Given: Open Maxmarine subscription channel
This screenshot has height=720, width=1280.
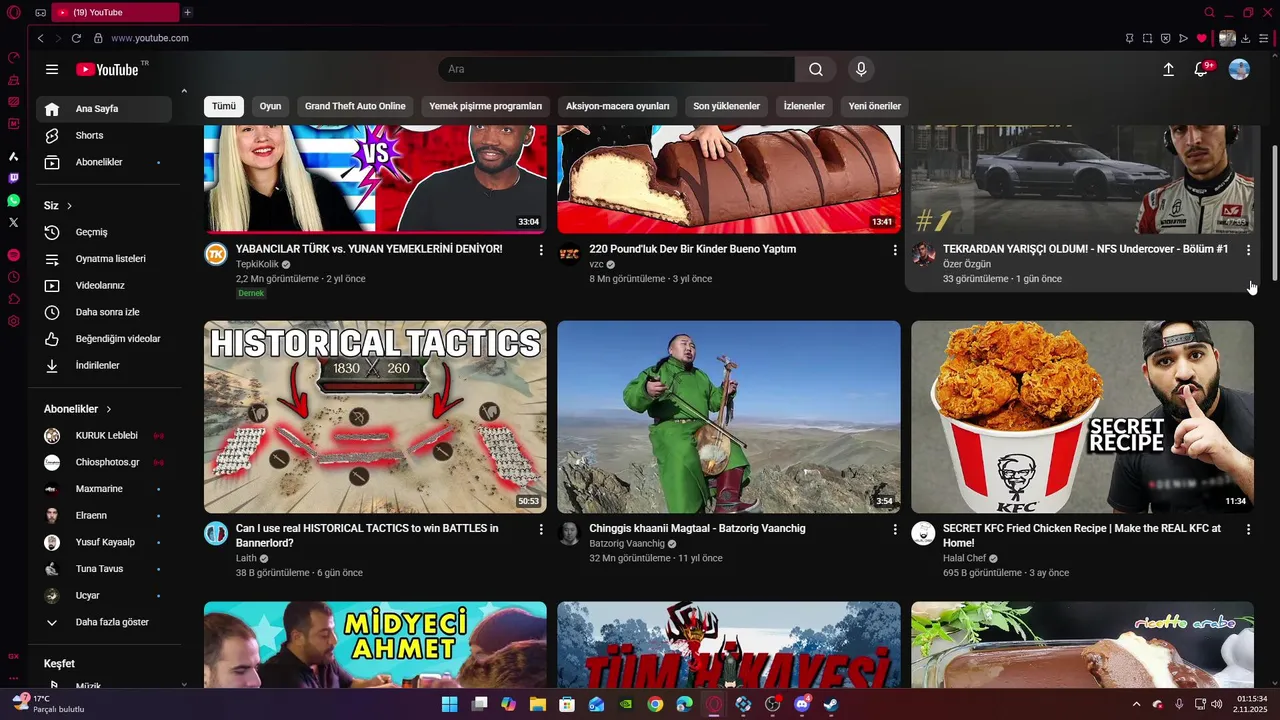Looking at the screenshot, I should [104, 489].
